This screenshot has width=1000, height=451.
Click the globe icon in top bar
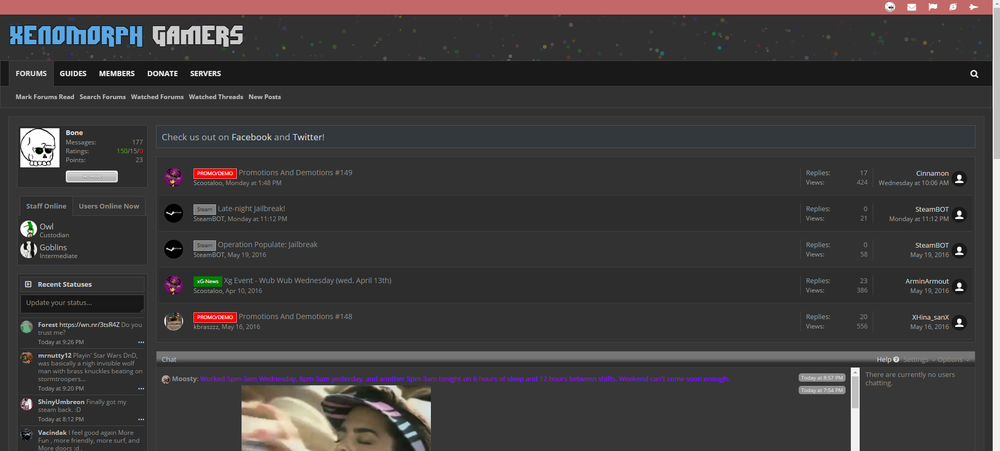[952, 7]
